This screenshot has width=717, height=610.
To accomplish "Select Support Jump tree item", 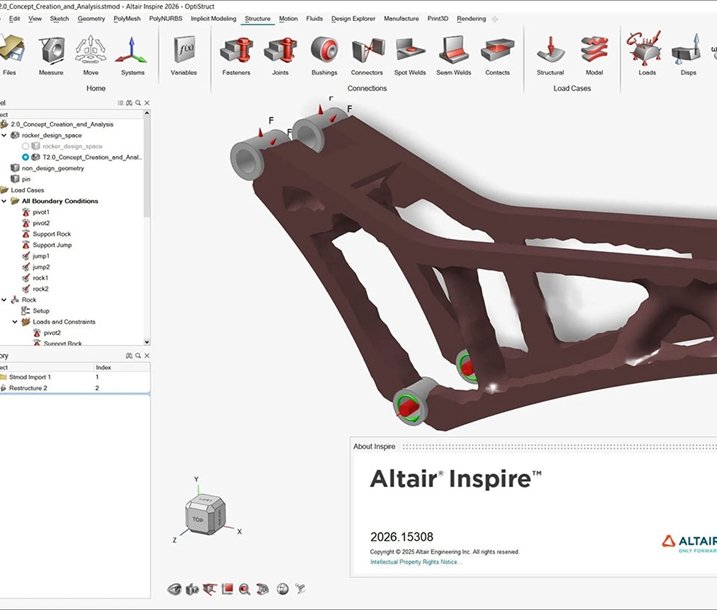I will 52,245.
